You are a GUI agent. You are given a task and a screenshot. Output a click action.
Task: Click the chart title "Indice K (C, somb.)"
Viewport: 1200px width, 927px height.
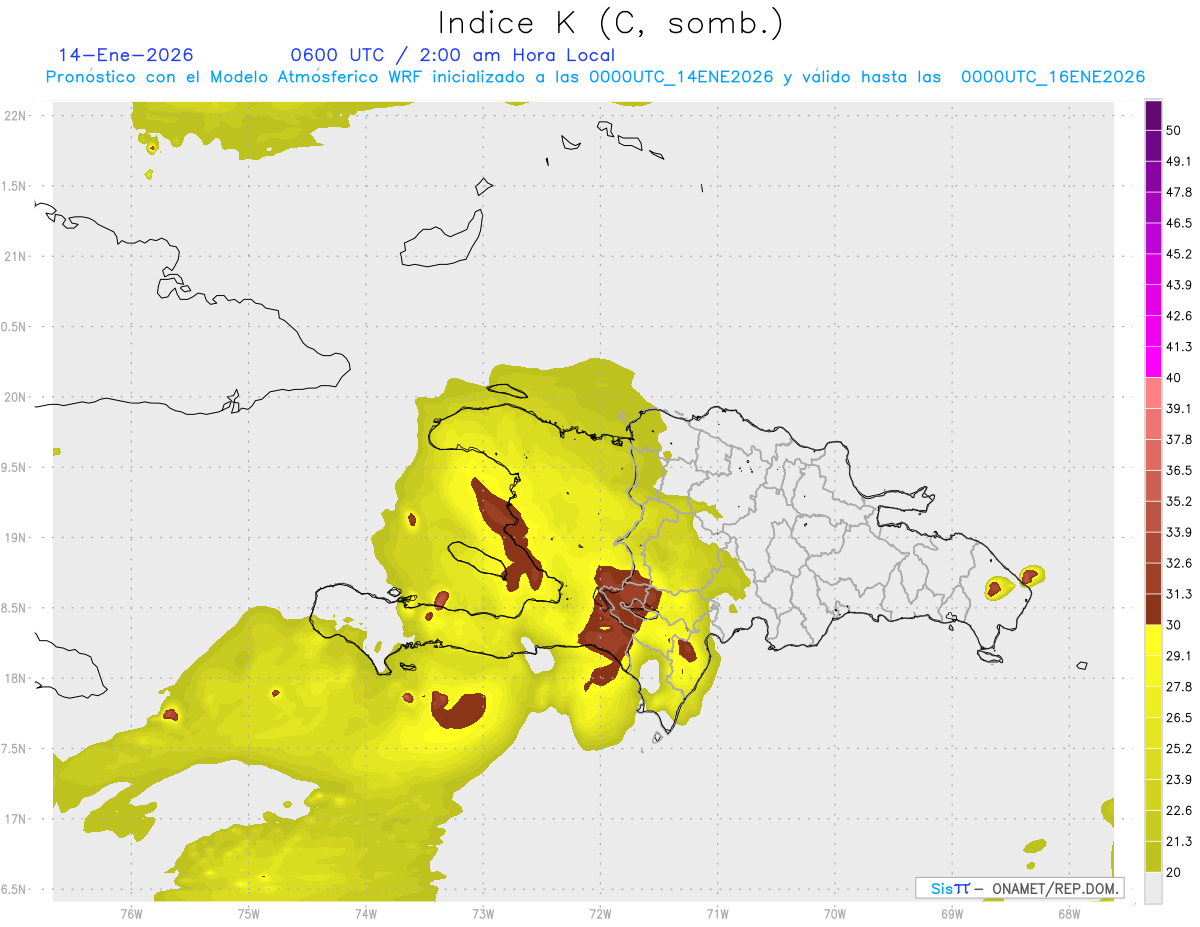[611, 22]
